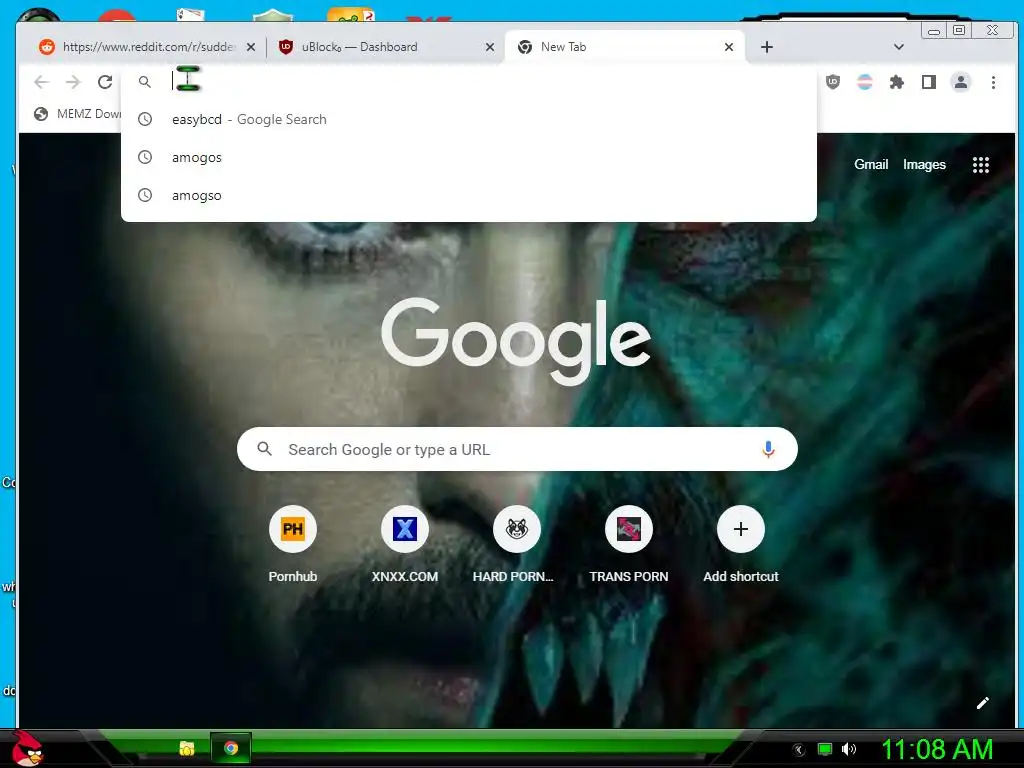Open the 11:08 AM taskbar clock

coord(936,749)
